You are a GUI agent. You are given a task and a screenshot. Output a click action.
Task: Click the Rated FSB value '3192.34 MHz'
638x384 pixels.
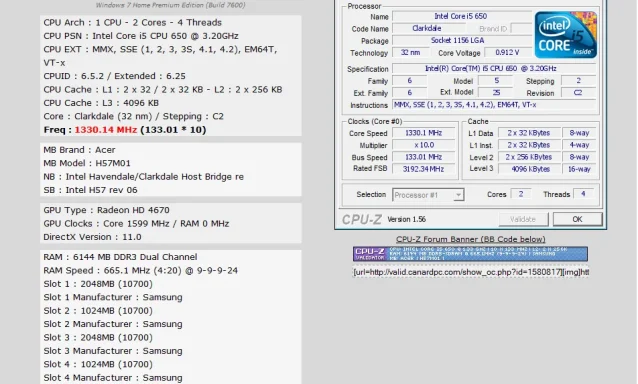point(424,169)
